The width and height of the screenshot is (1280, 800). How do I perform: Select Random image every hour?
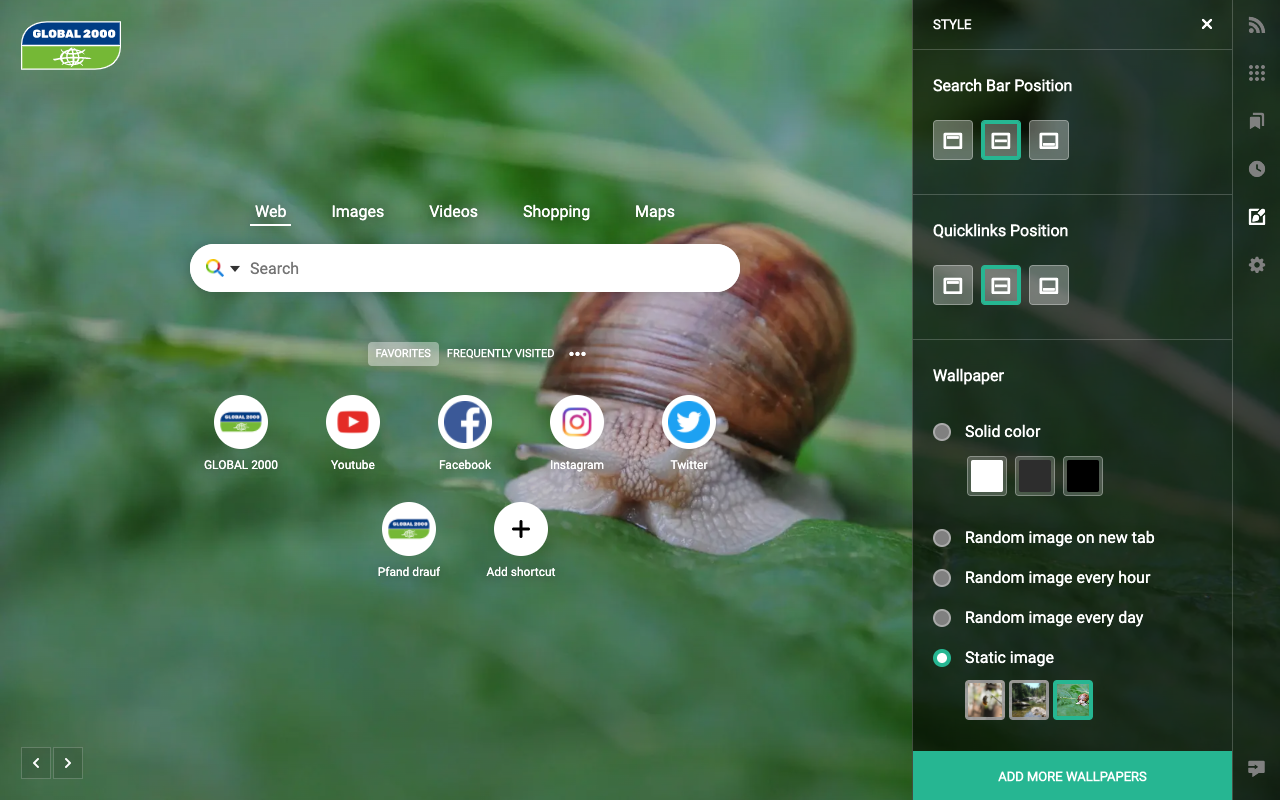[x=942, y=578]
